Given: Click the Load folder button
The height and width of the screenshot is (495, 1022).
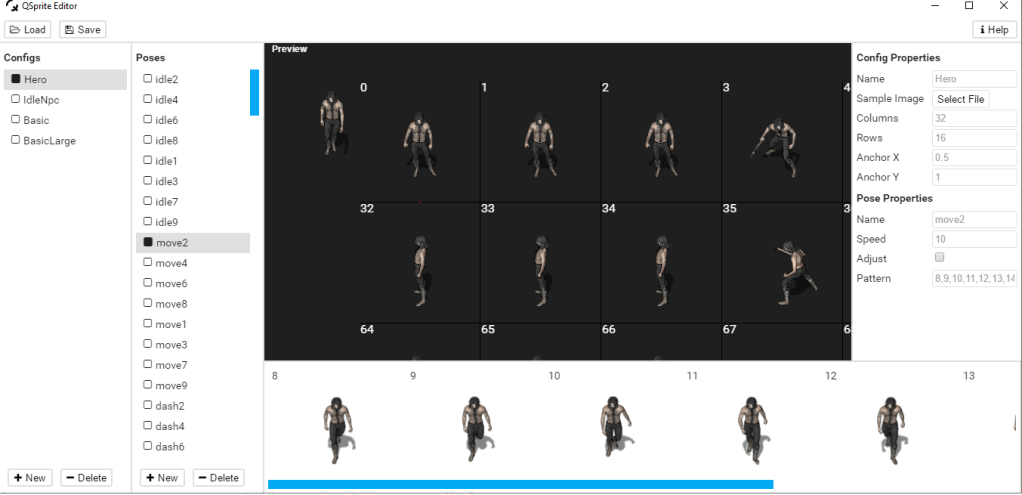Looking at the screenshot, I should point(28,30).
